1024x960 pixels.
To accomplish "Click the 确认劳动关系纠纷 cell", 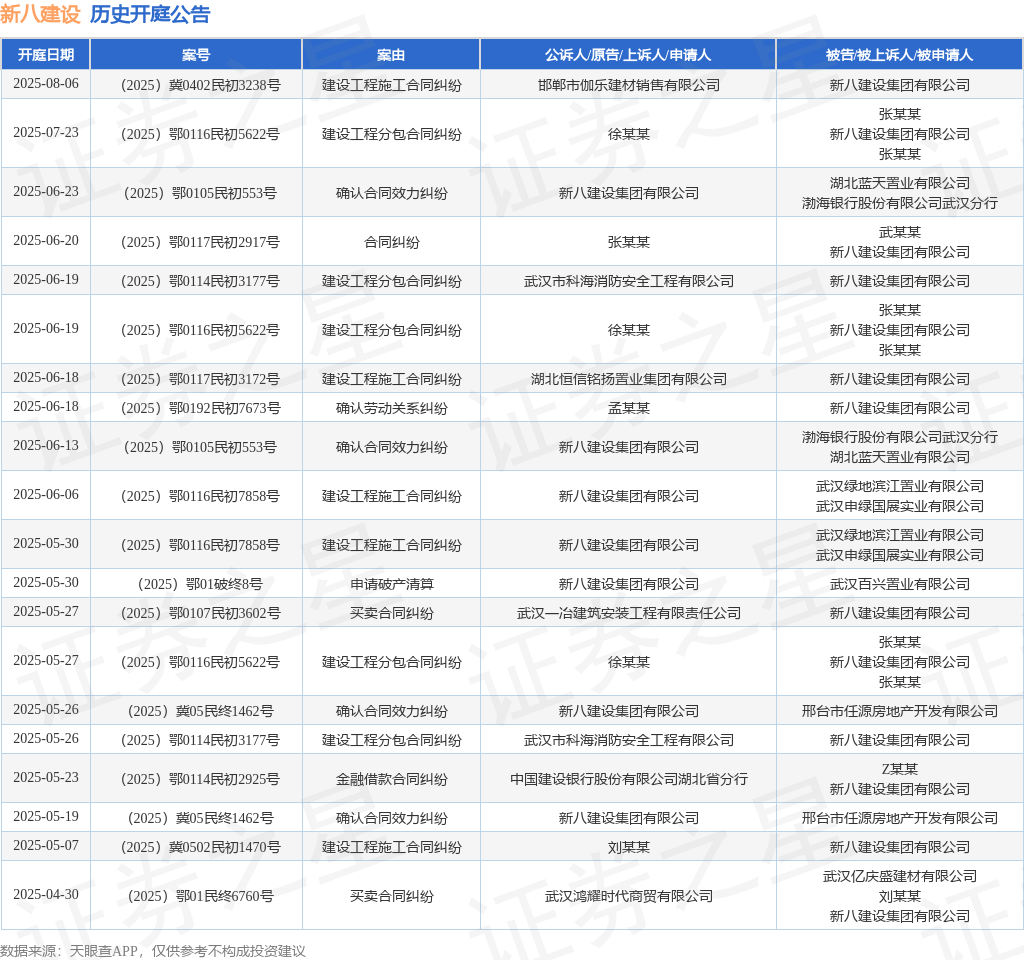I will [391, 408].
